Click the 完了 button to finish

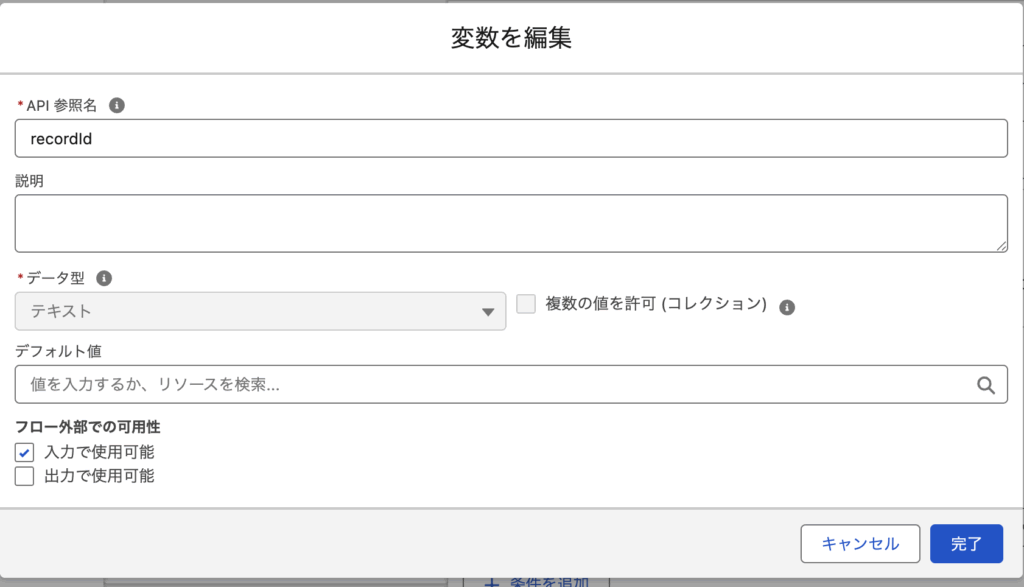click(x=966, y=544)
